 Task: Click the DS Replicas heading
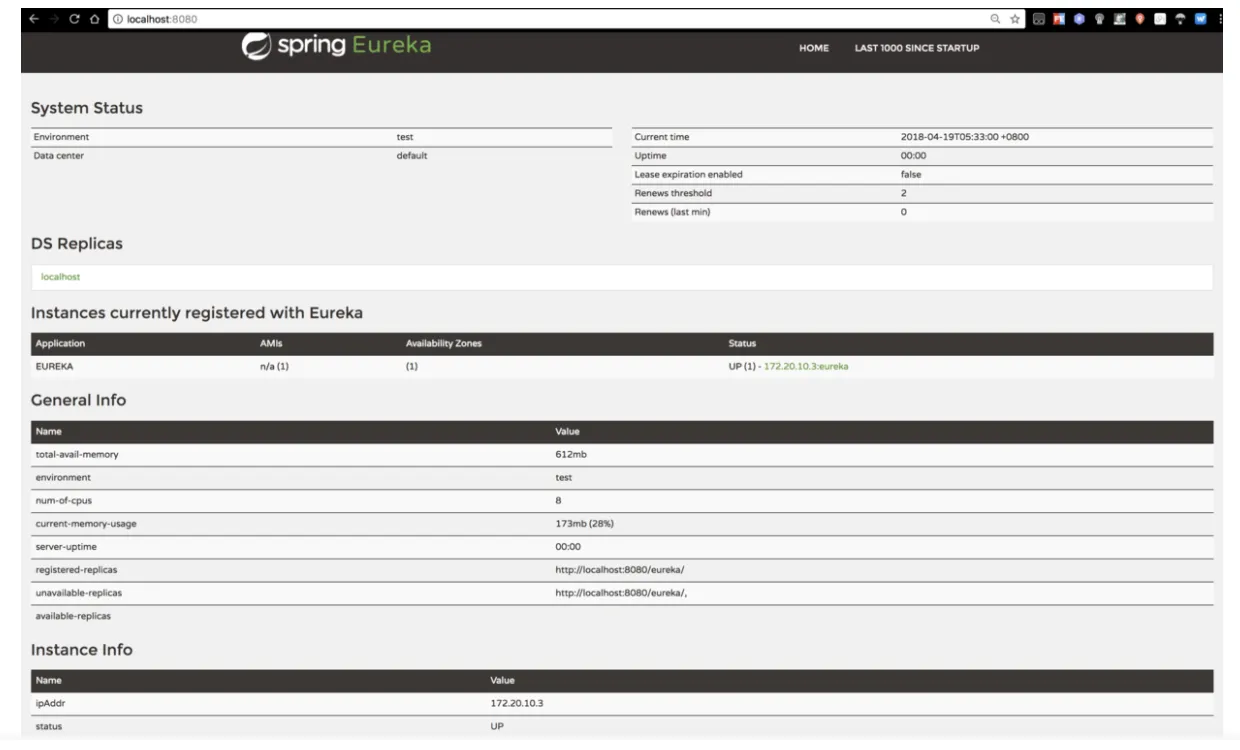(77, 243)
